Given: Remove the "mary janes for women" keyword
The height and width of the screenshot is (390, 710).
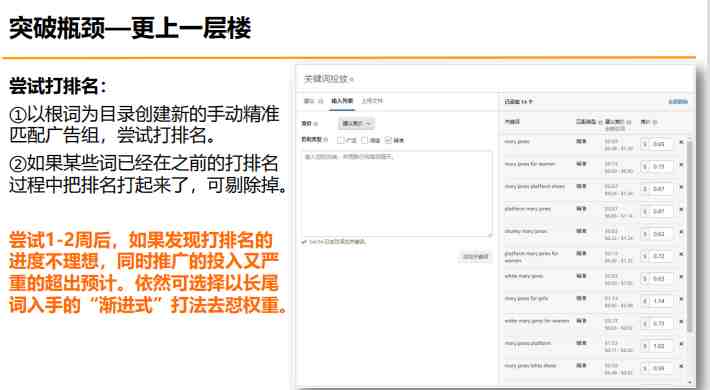Looking at the screenshot, I should (681, 165).
